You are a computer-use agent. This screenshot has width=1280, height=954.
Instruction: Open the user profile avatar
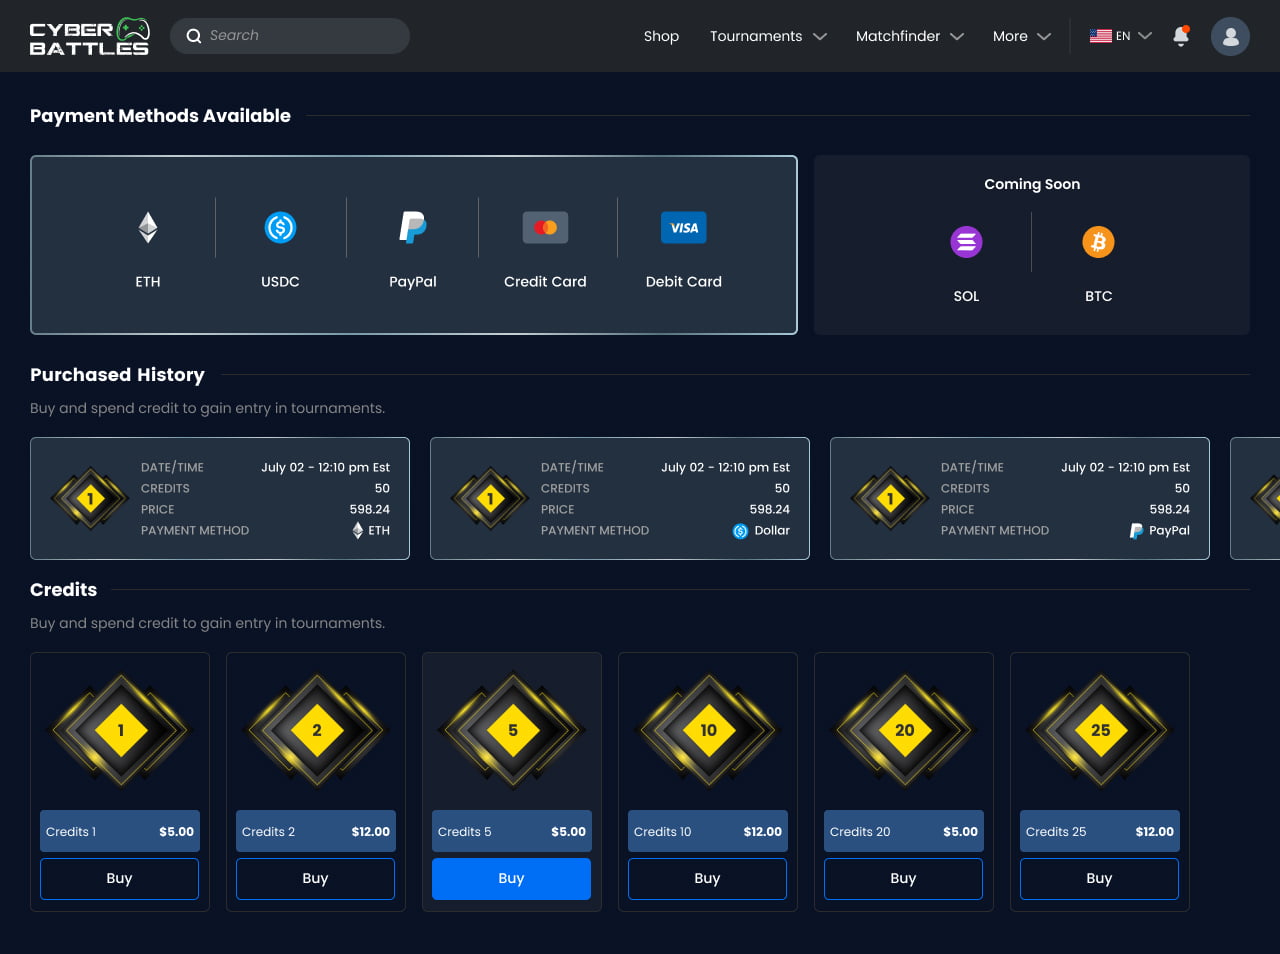[x=1230, y=36]
